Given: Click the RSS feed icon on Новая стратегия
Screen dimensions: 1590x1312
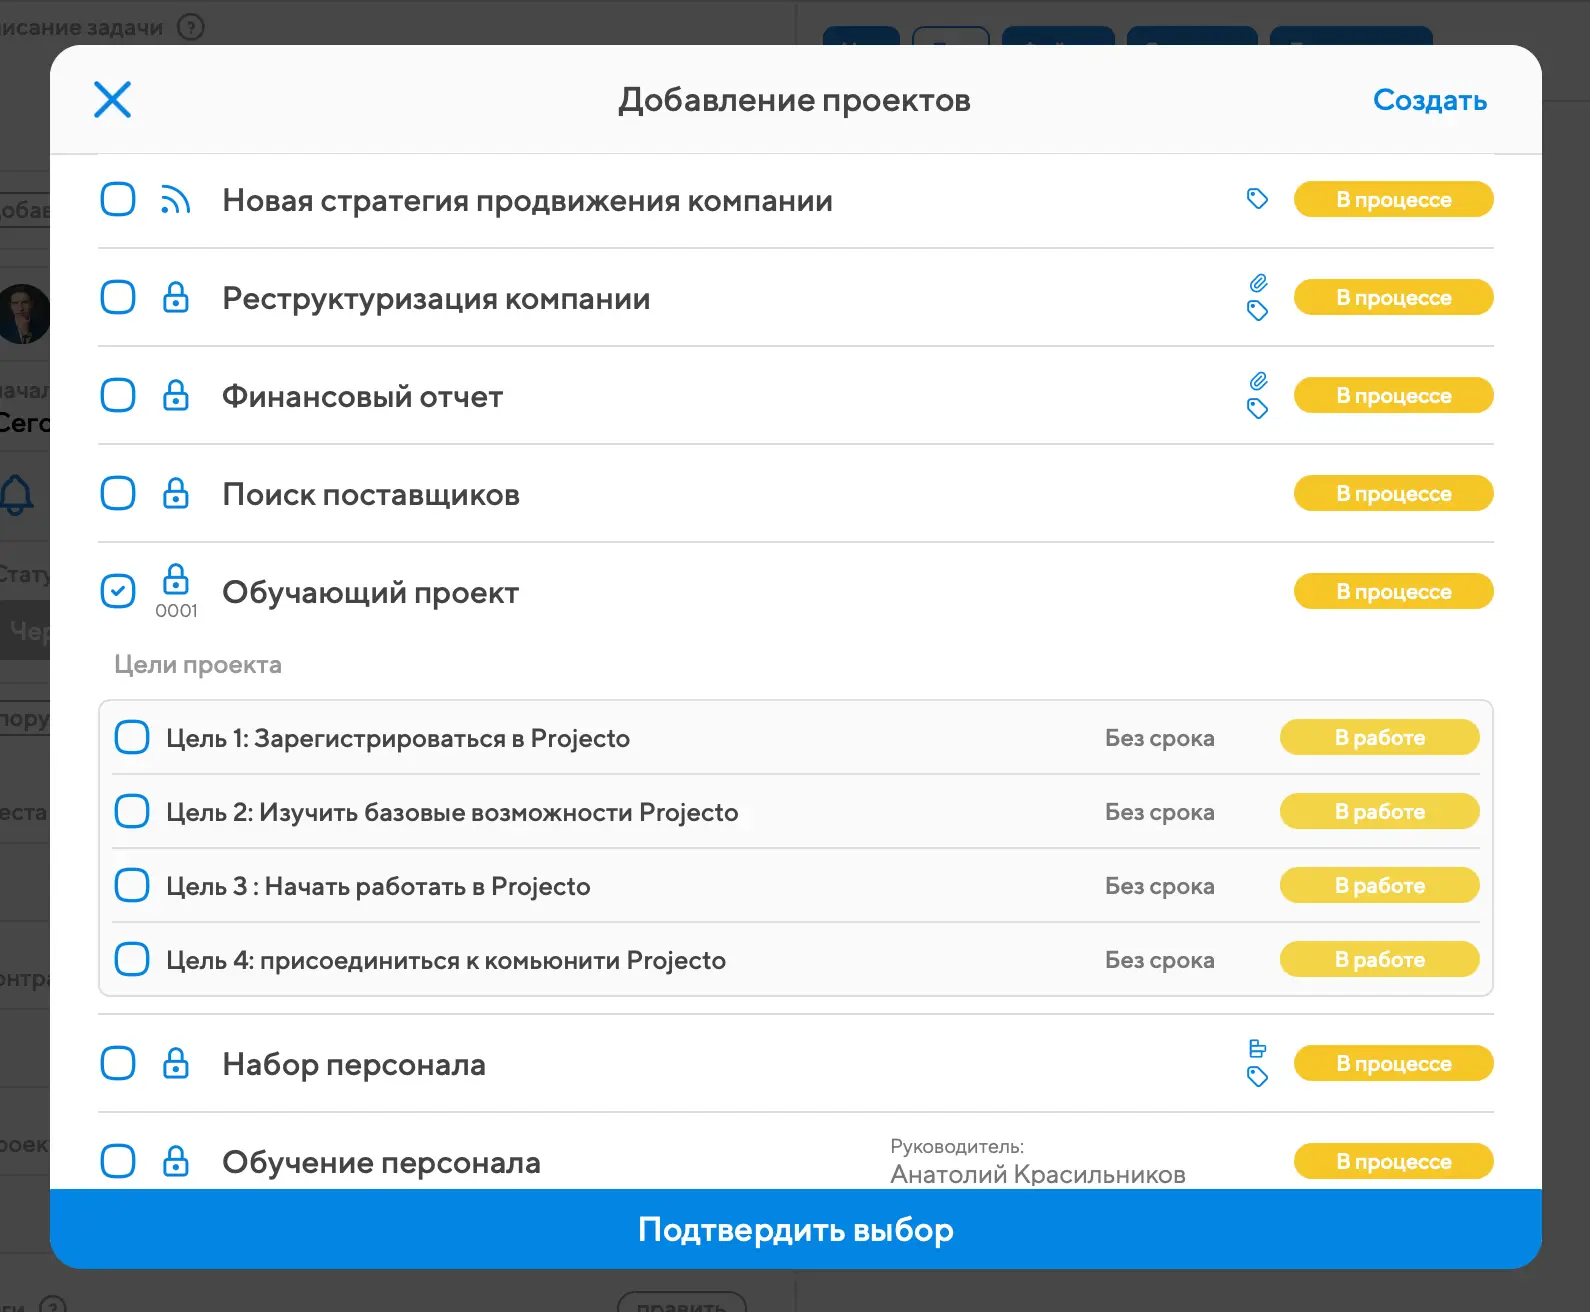Looking at the screenshot, I should [x=175, y=200].
